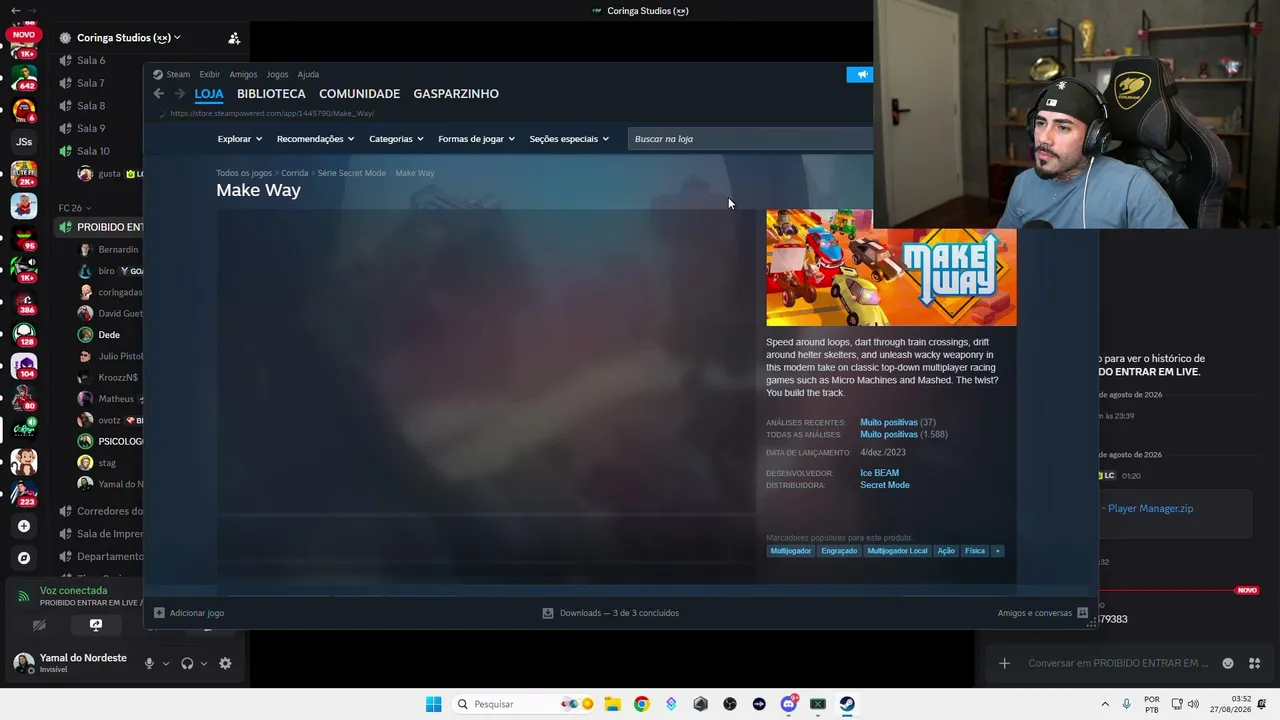This screenshot has height=720, width=1280.
Task: Open the Discord server with the 642 badge
Action: [24, 76]
